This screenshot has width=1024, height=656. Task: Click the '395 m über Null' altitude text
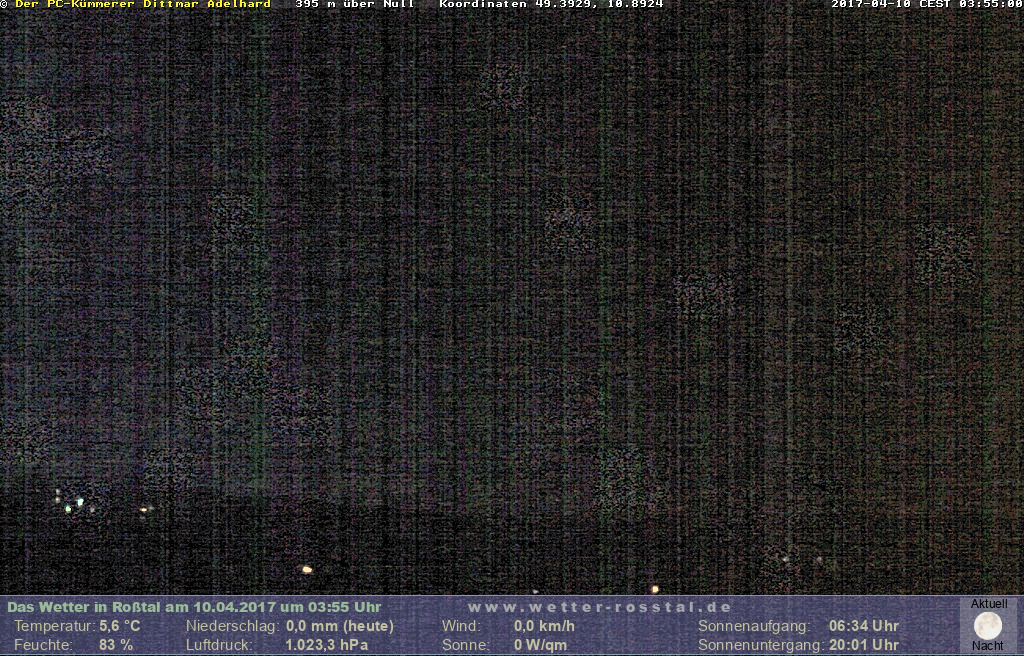(x=355, y=4)
